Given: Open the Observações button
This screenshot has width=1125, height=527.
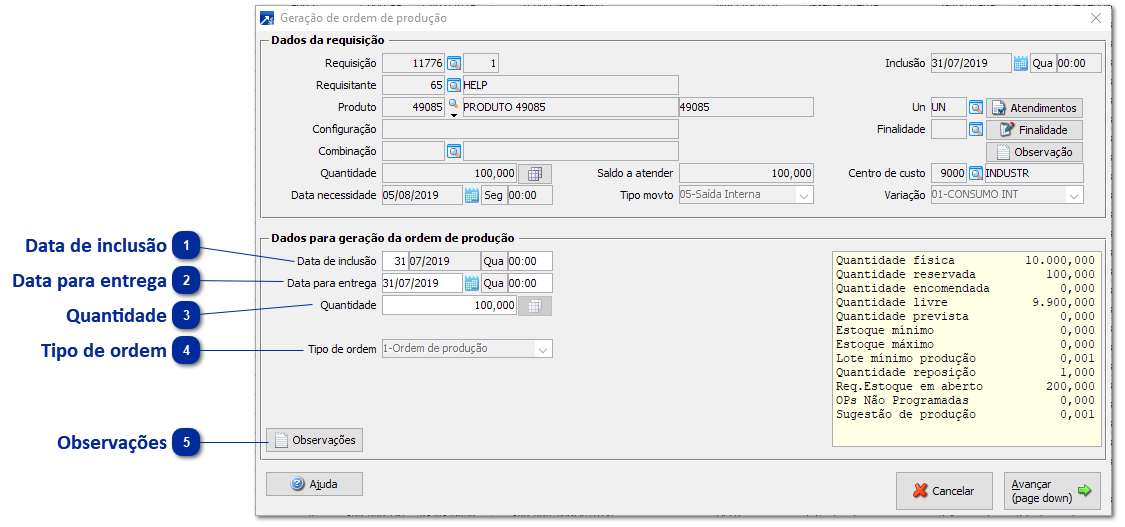Looking at the screenshot, I should click(315, 440).
